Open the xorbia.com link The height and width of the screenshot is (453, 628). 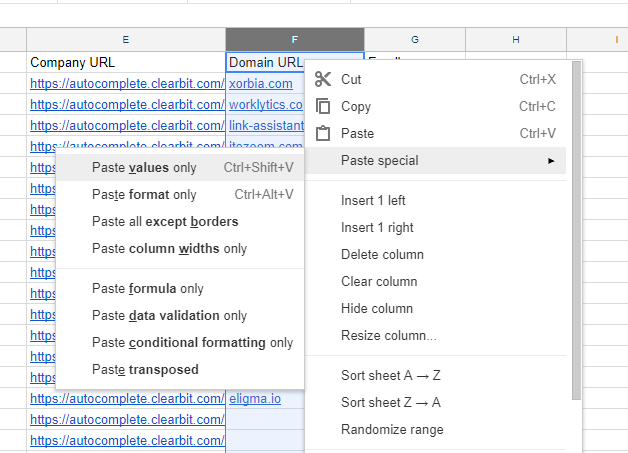tap(261, 84)
